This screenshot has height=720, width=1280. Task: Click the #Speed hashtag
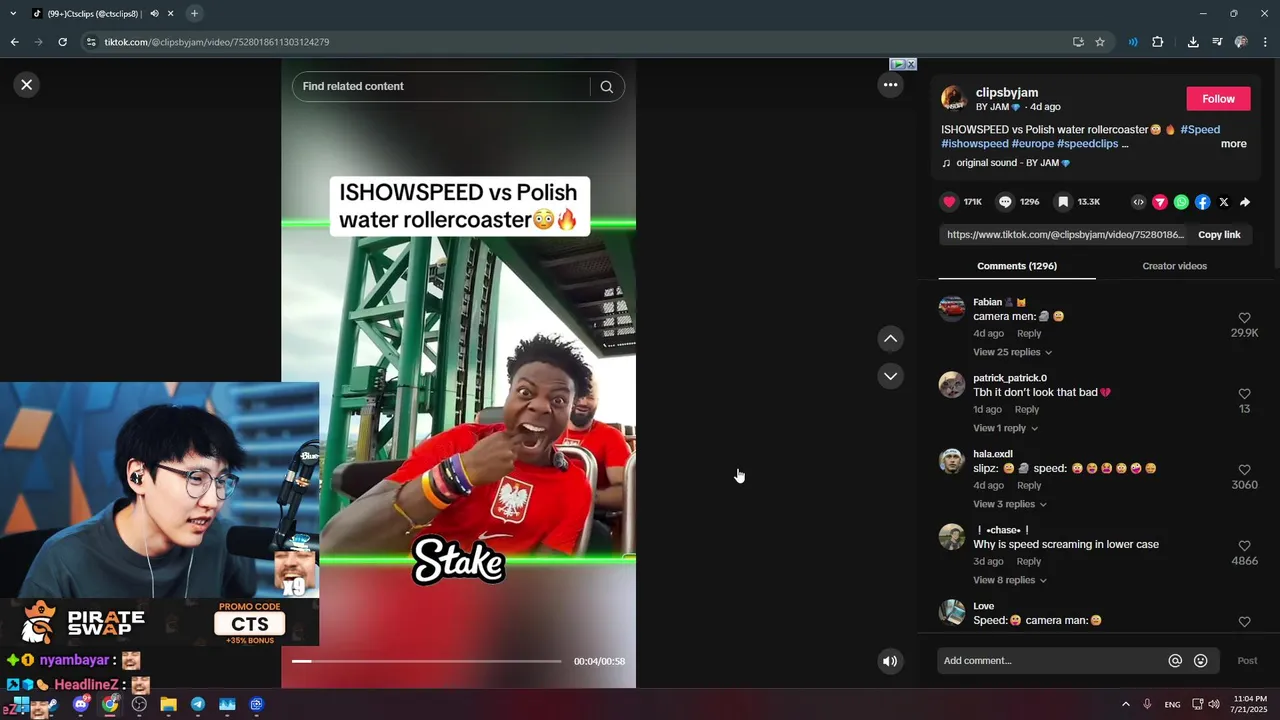pyautogui.click(x=1200, y=130)
